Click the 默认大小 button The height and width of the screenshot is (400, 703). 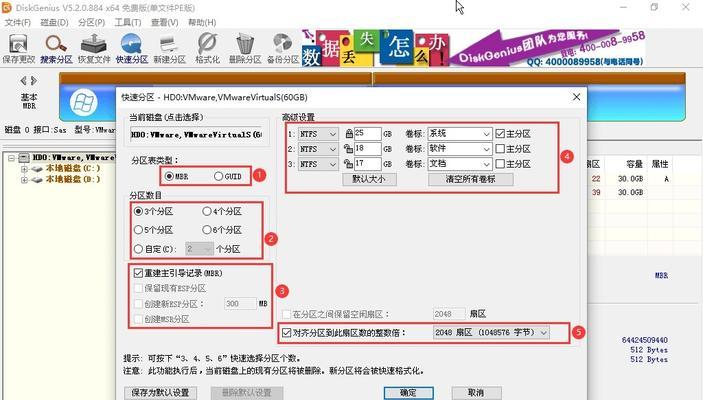click(x=369, y=179)
